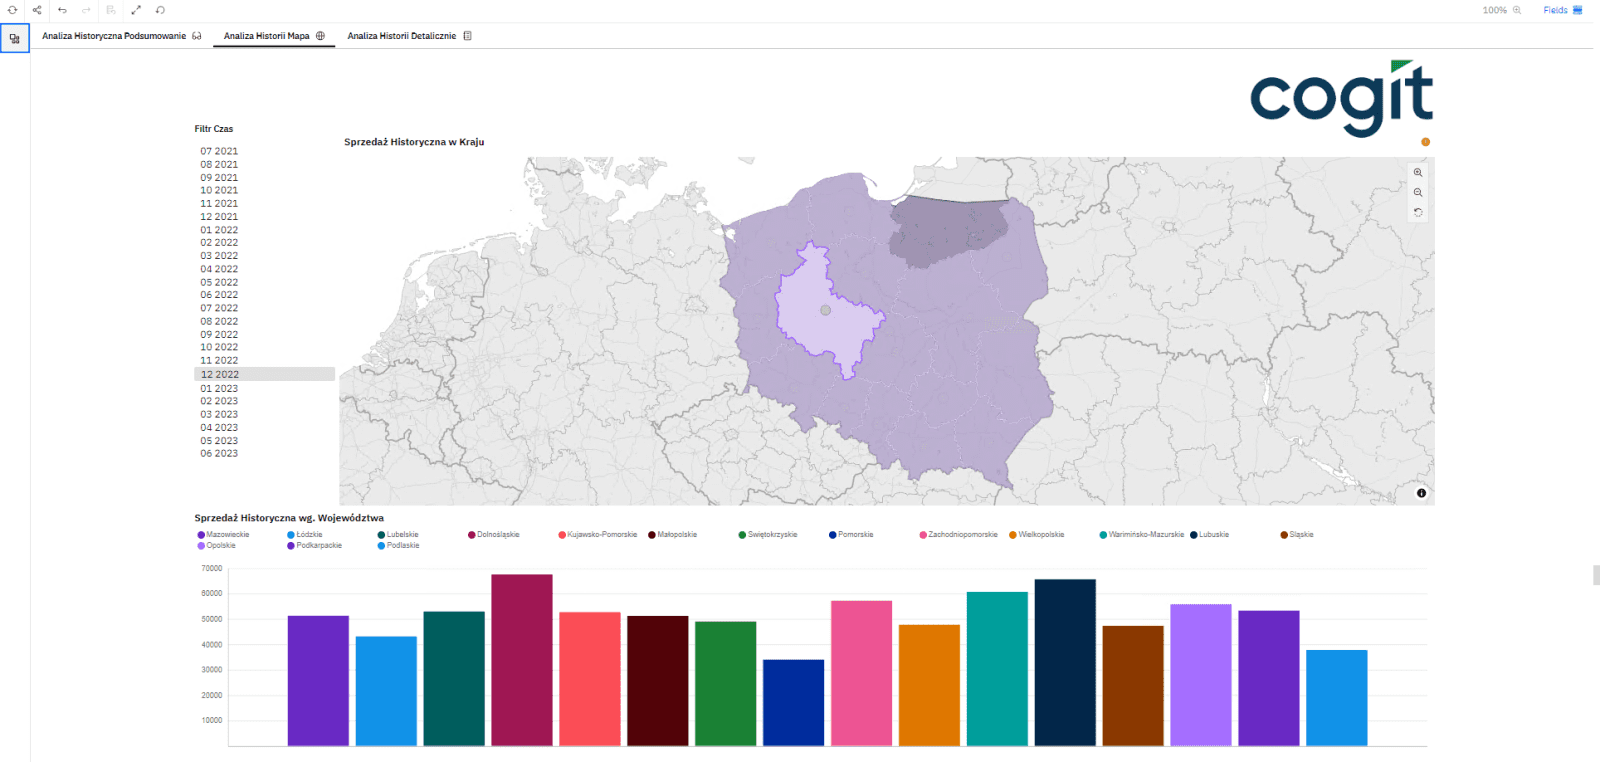Viewport: 1600px width, 762px height.
Task: Reset the map view with the rotate icon
Action: pyautogui.click(x=1418, y=213)
